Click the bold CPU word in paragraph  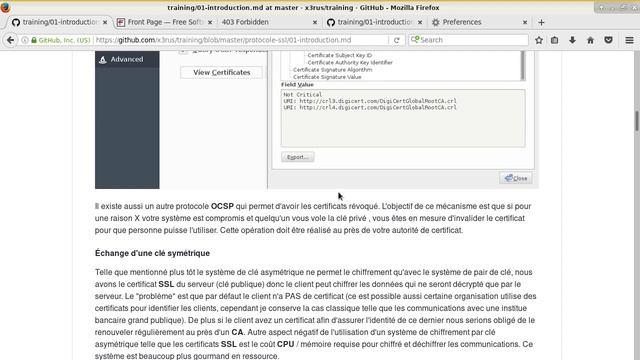[x=285, y=344]
